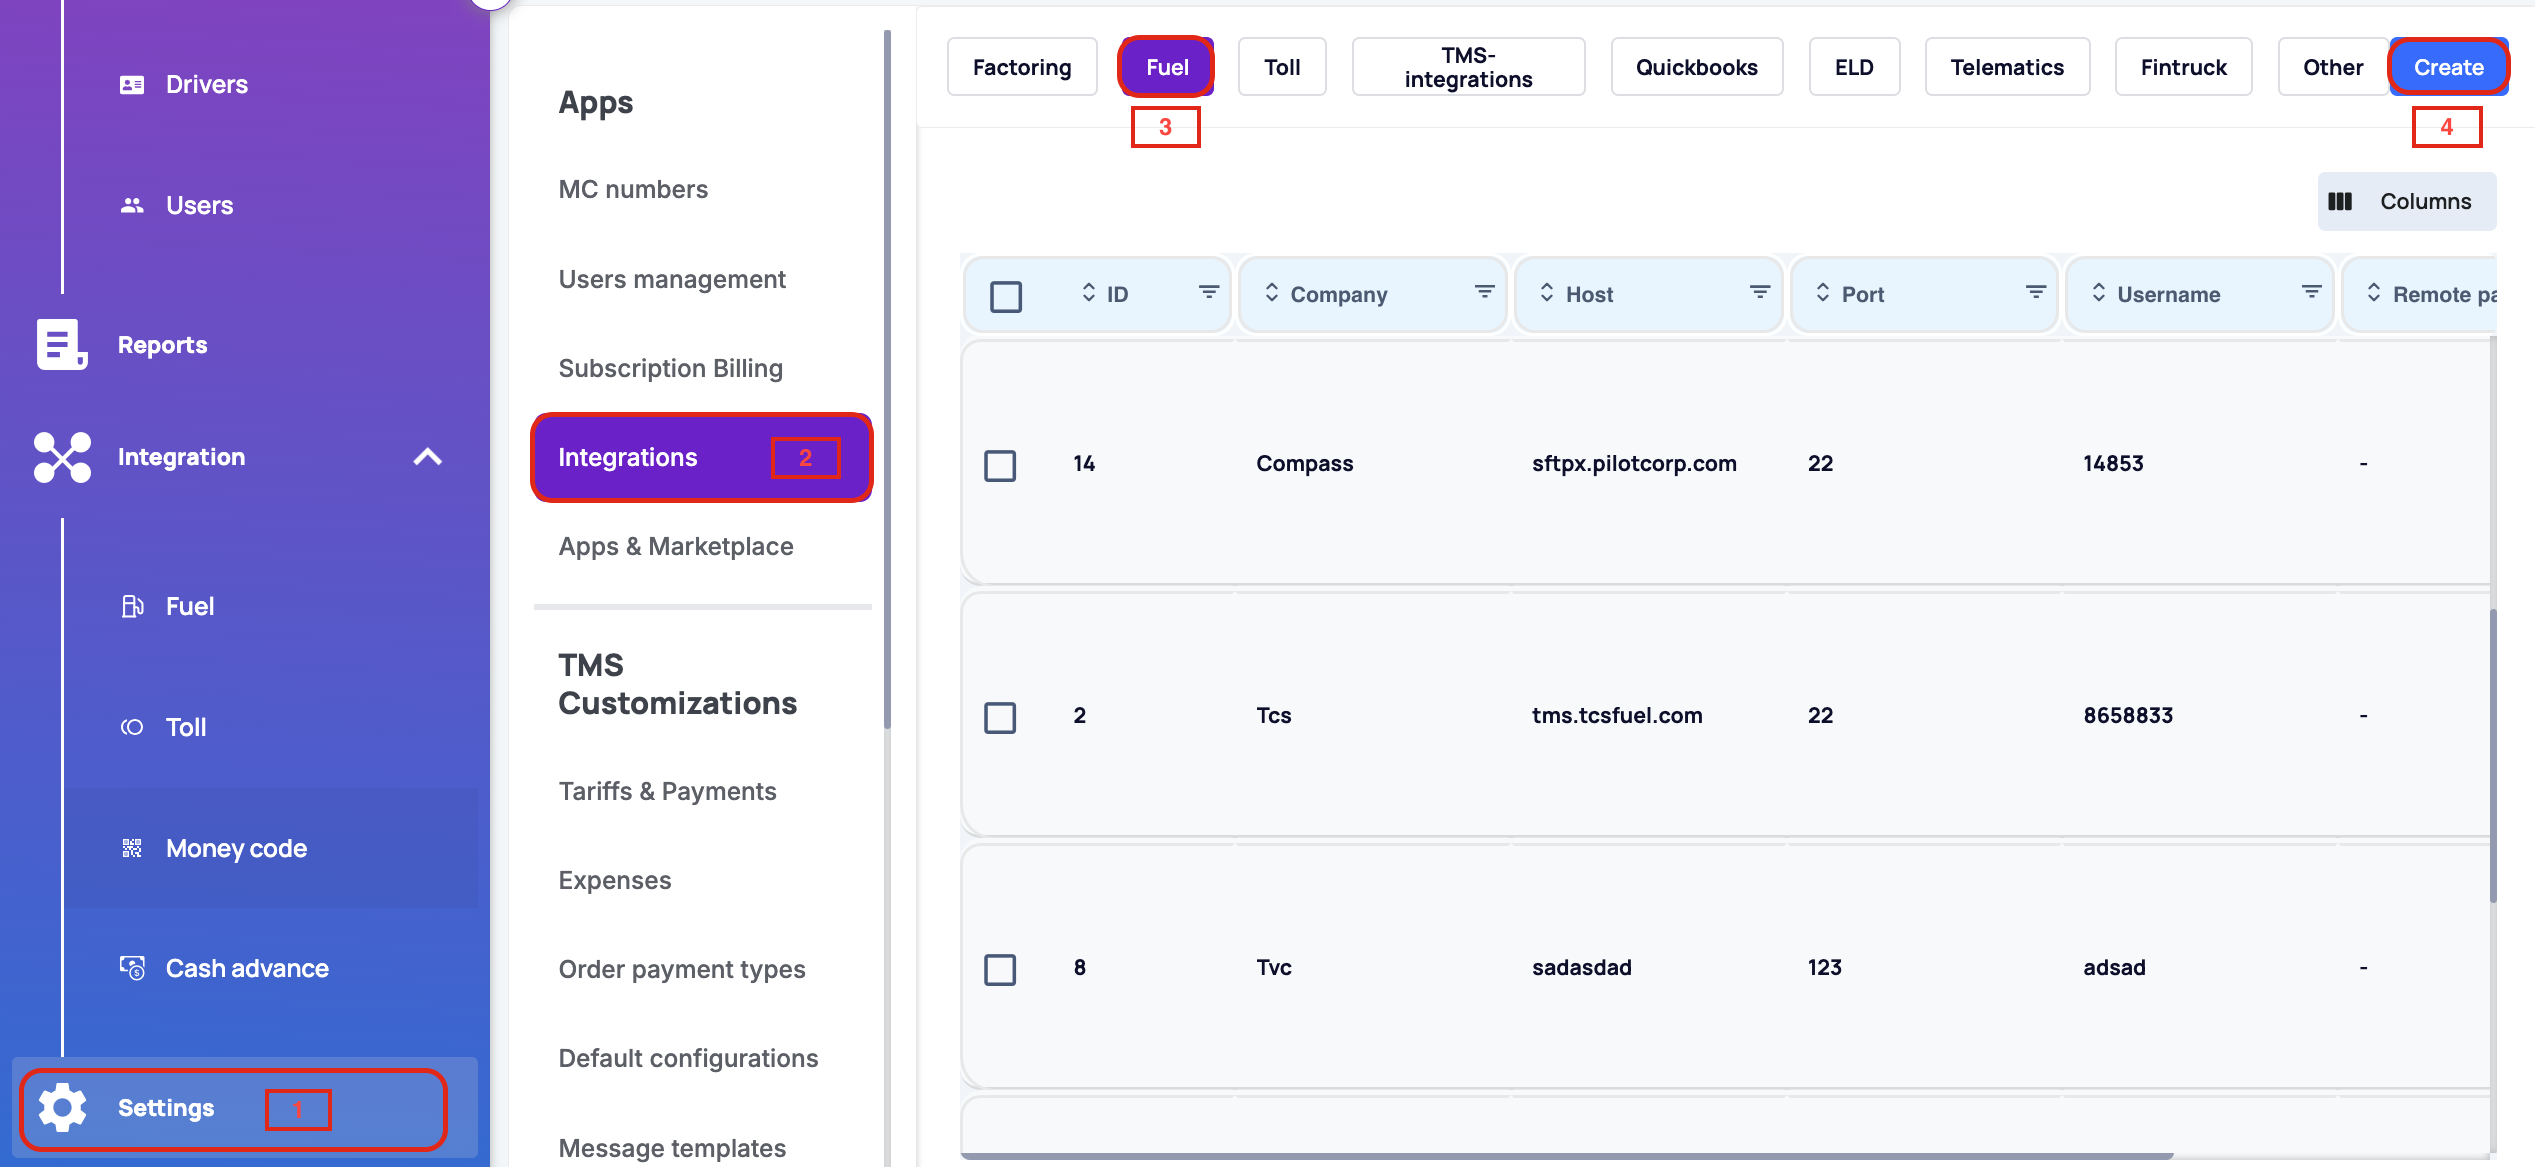The height and width of the screenshot is (1167, 2535).
Task: Click the Compass company cell
Action: (x=1304, y=463)
